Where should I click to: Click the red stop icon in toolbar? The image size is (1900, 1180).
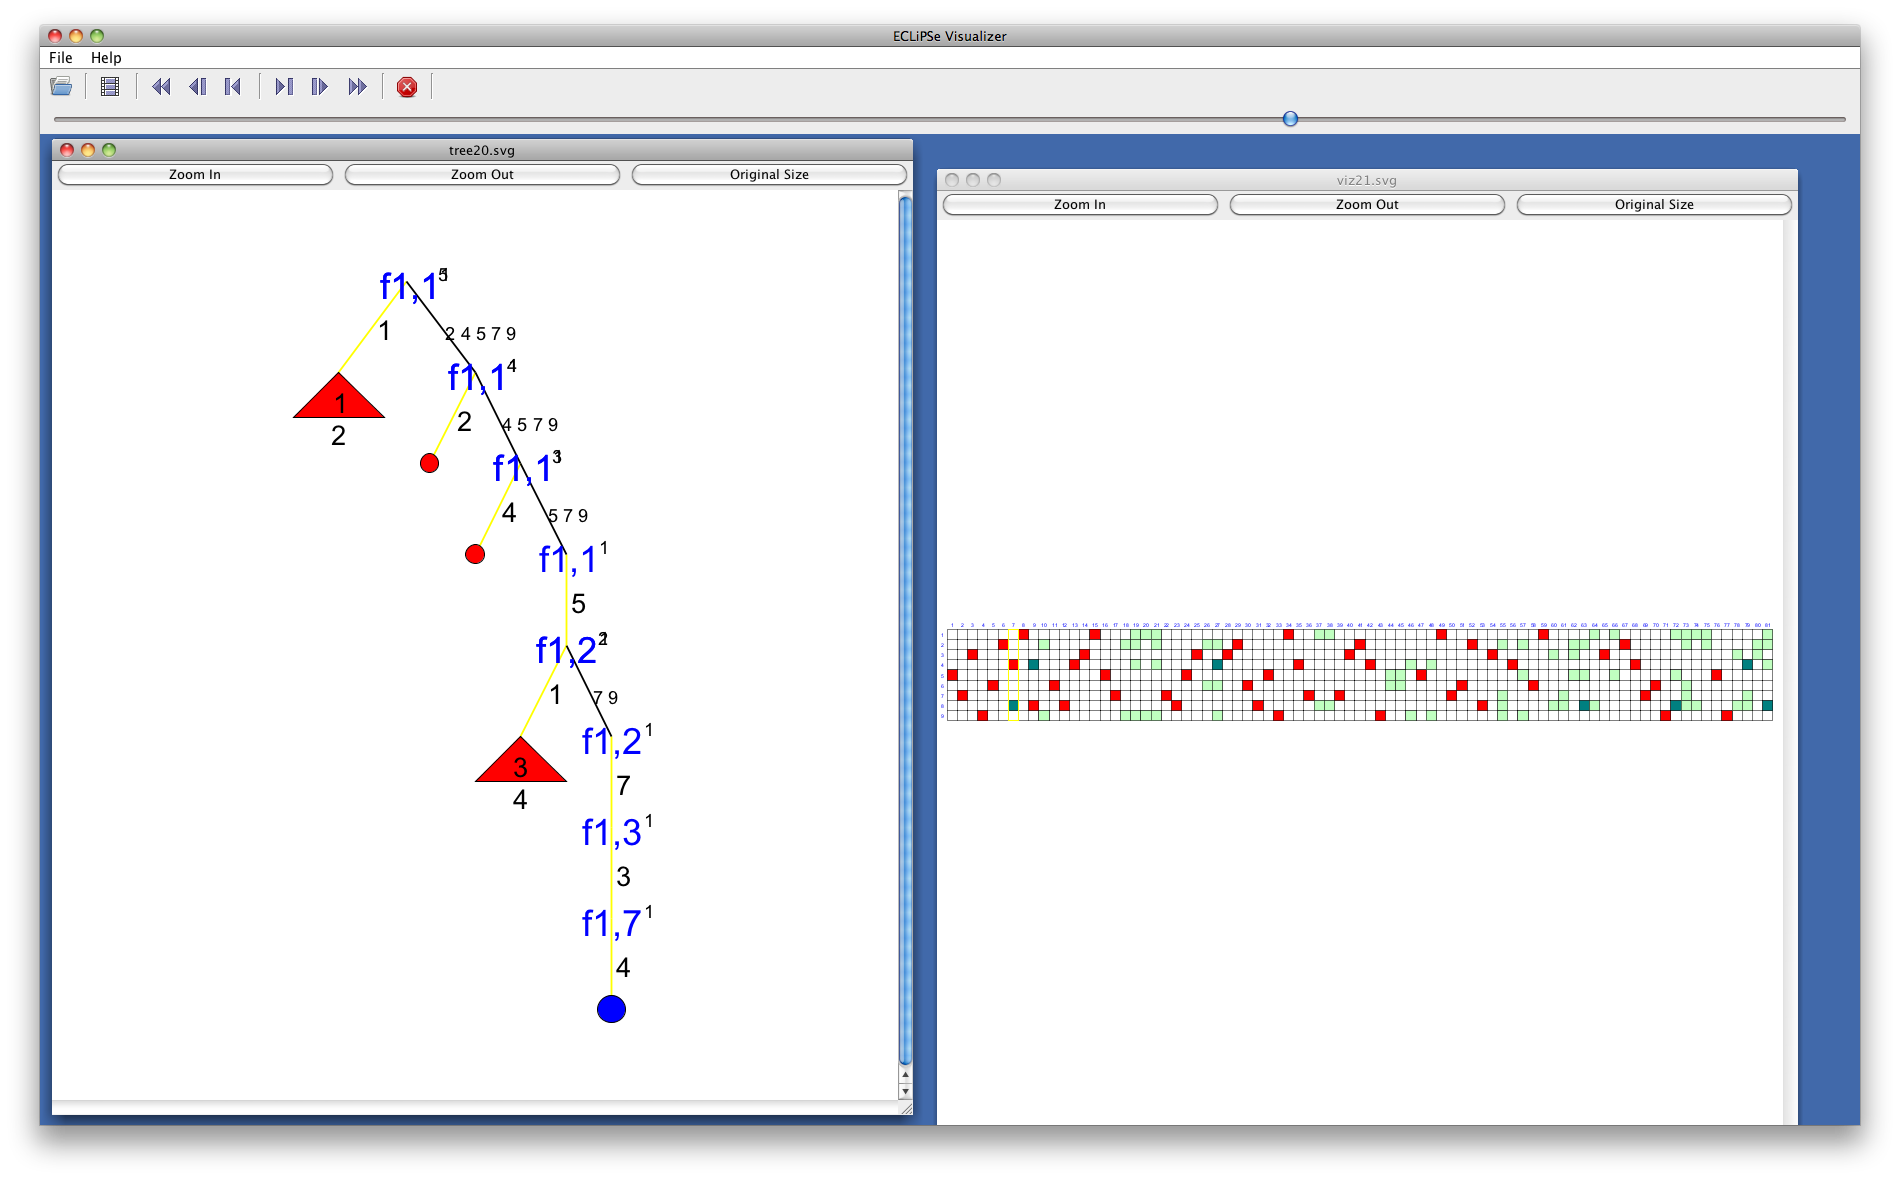point(407,87)
